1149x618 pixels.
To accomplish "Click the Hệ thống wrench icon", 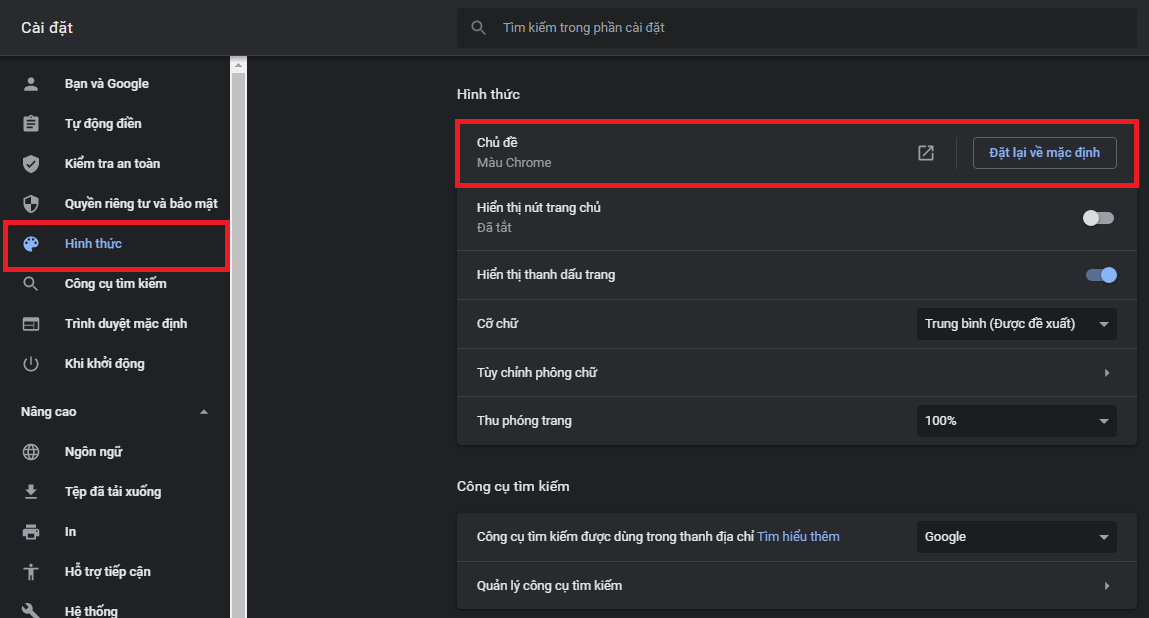I will (x=31, y=610).
